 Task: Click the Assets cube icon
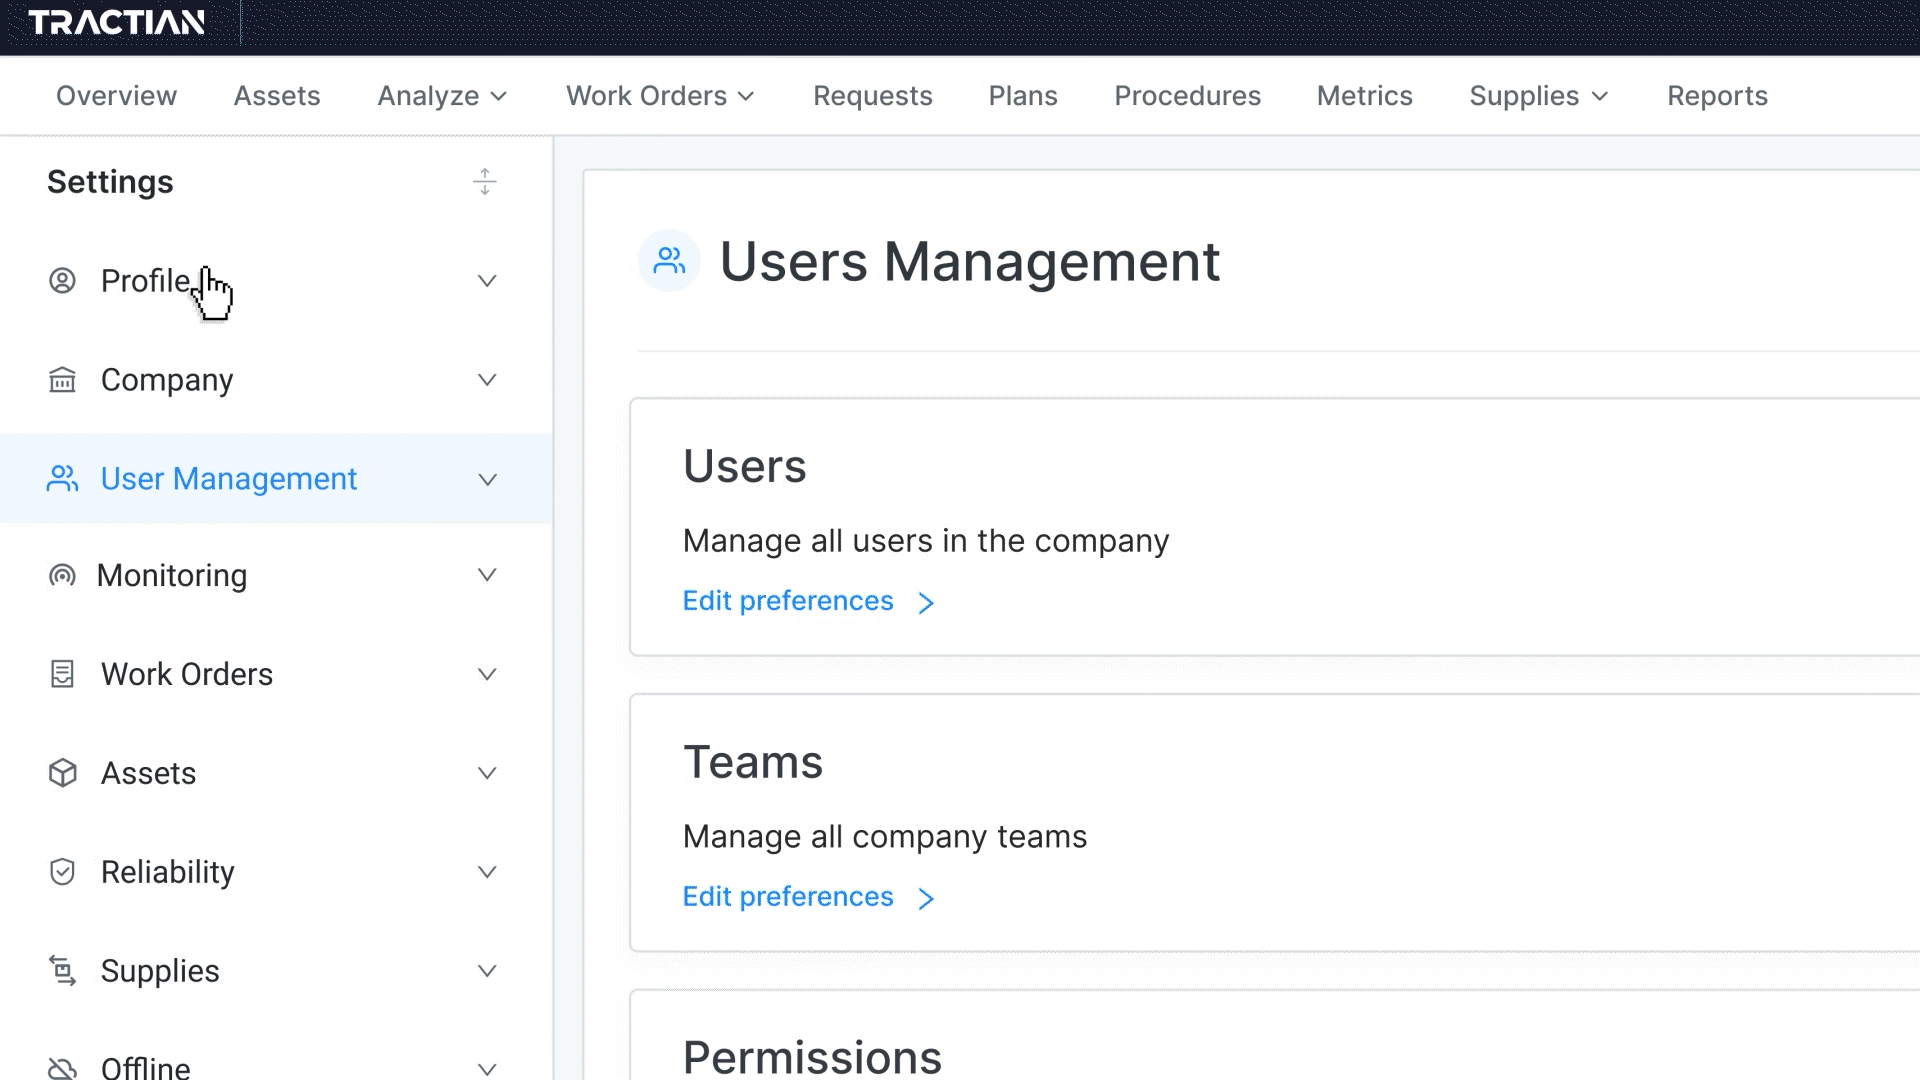[x=62, y=773]
